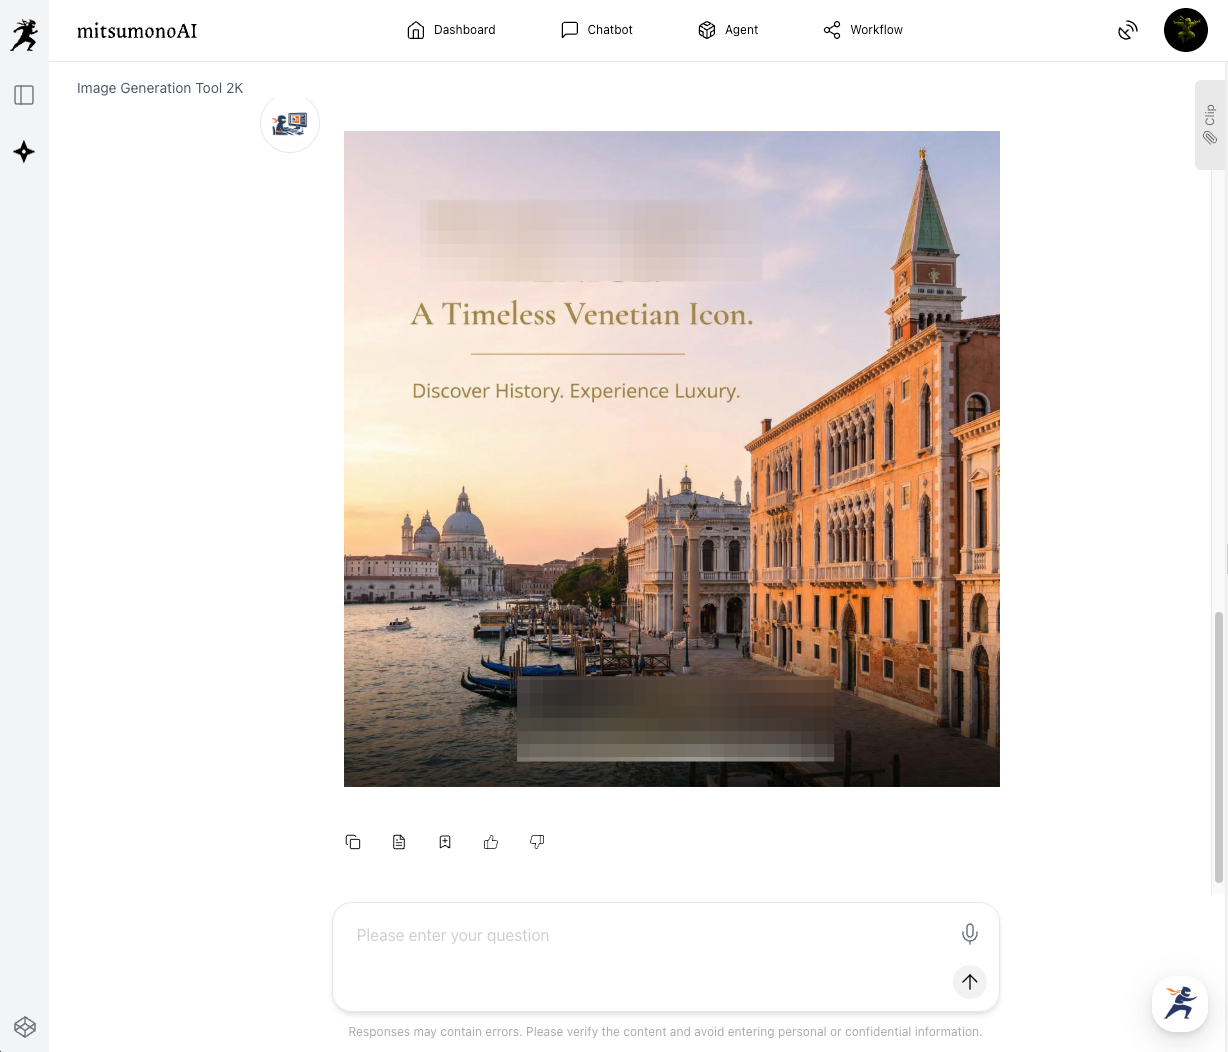The image size is (1228, 1052).
Task: Give the response a thumbs down
Action: tap(537, 842)
